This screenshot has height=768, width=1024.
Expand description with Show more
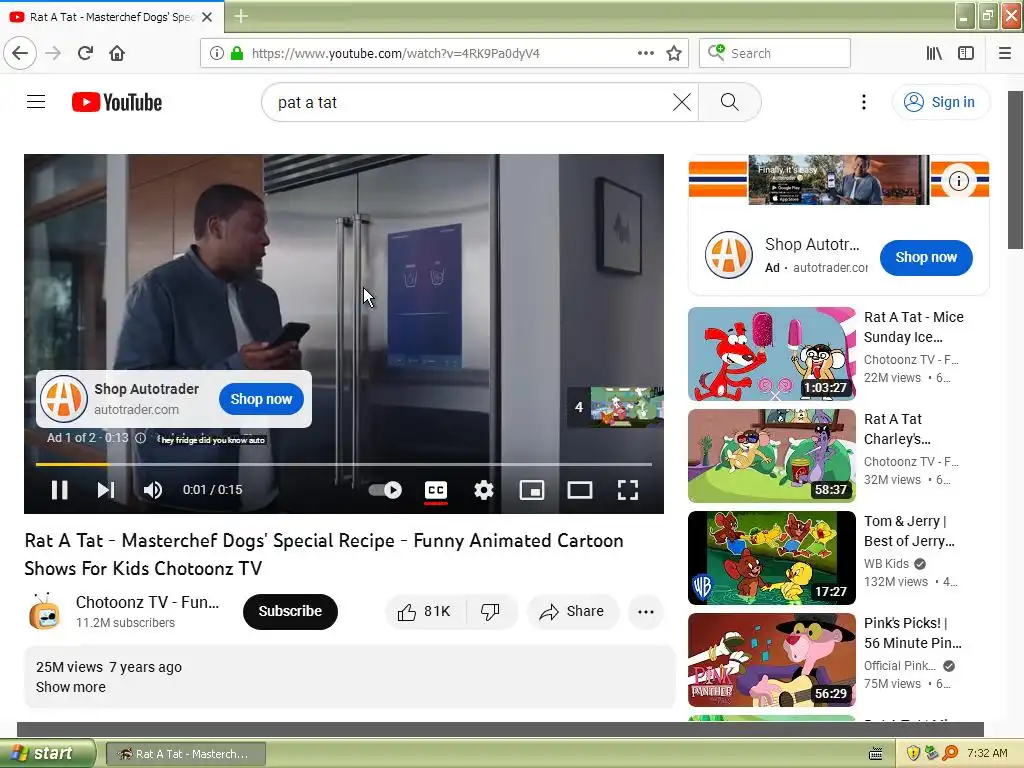[71, 687]
